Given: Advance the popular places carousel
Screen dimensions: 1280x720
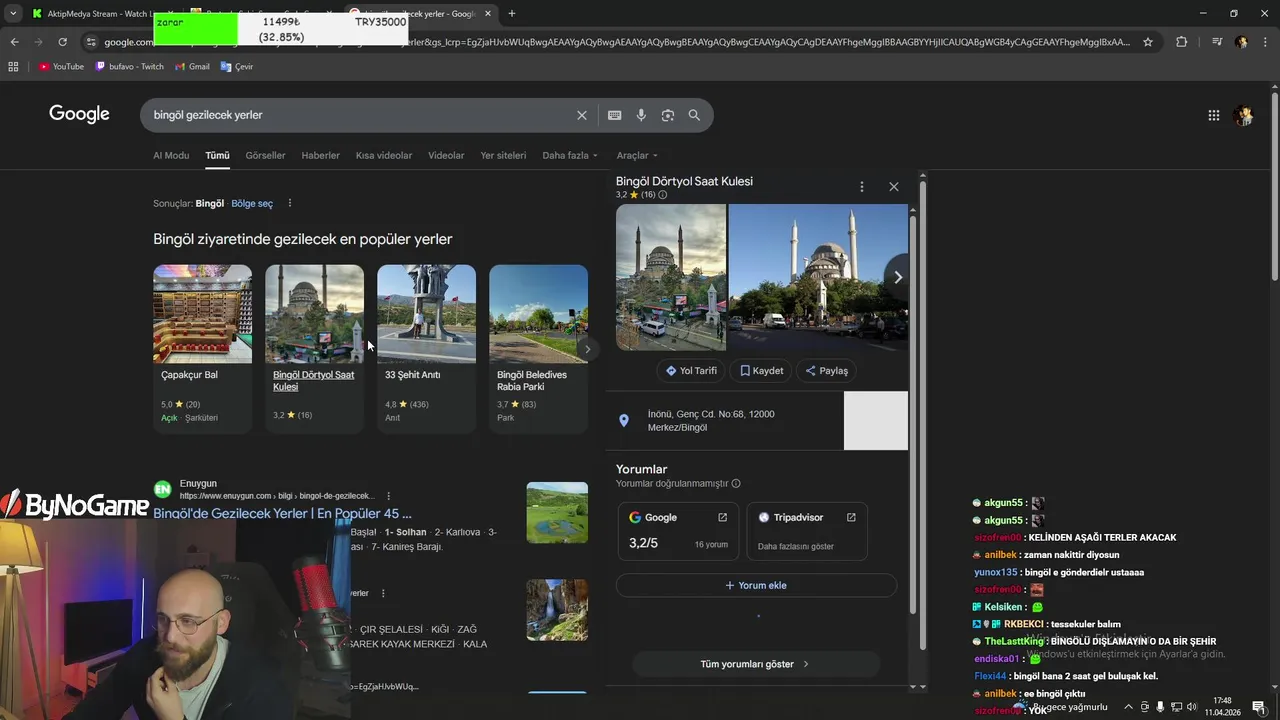Looking at the screenshot, I should [x=587, y=349].
